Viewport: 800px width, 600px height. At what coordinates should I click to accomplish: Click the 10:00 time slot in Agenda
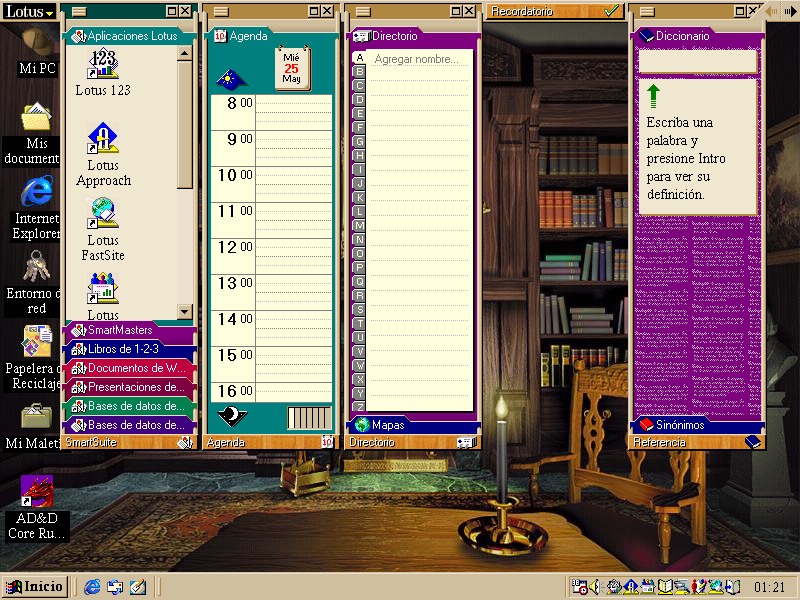[x=294, y=184]
